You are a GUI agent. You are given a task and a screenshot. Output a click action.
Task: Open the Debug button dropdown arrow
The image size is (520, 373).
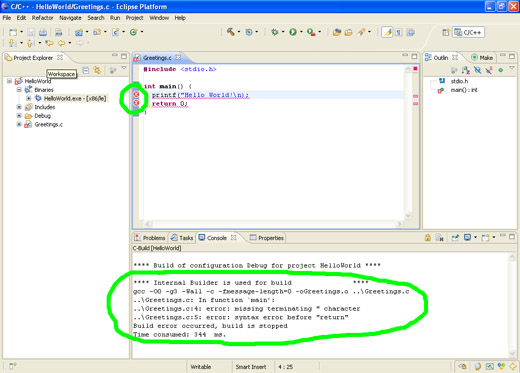(x=283, y=32)
